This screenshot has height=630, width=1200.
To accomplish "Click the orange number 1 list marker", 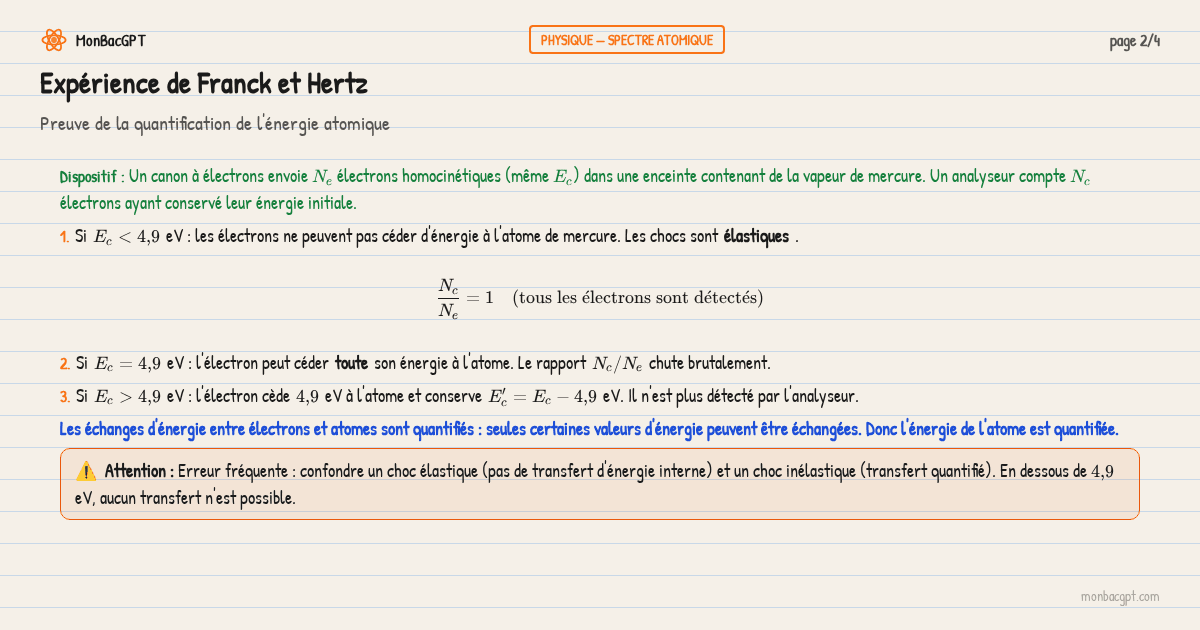I will tap(64, 237).
